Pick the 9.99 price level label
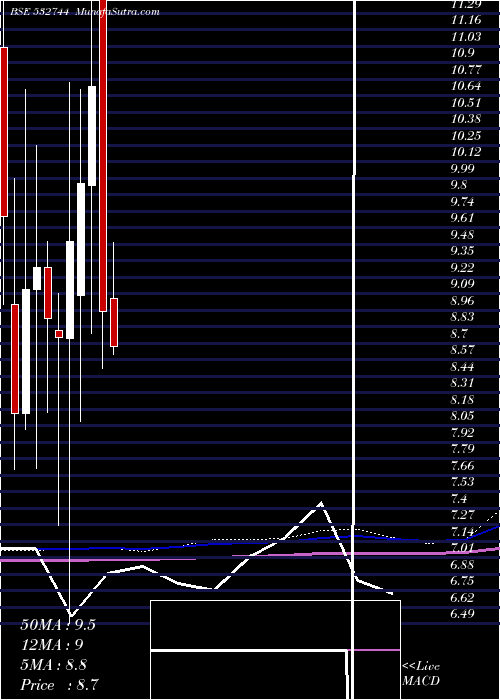 coord(463,169)
